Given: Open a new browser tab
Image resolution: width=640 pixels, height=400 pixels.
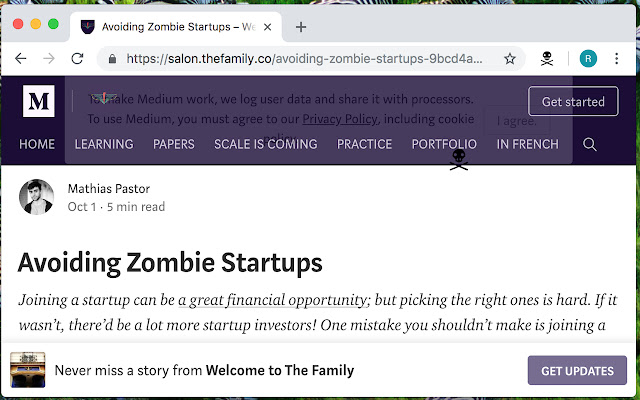Looking at the screenshot, I should tap(301, 27).
